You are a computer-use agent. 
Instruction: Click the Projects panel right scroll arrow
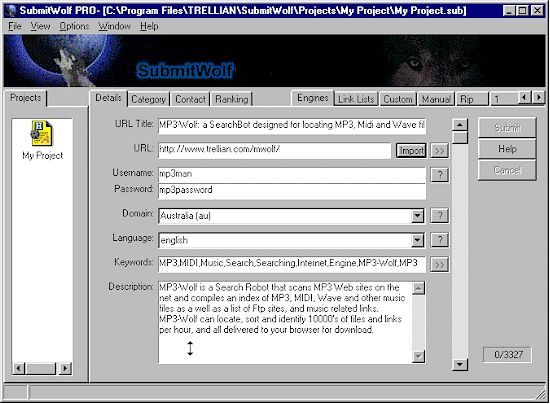click(x=65, y=369)
